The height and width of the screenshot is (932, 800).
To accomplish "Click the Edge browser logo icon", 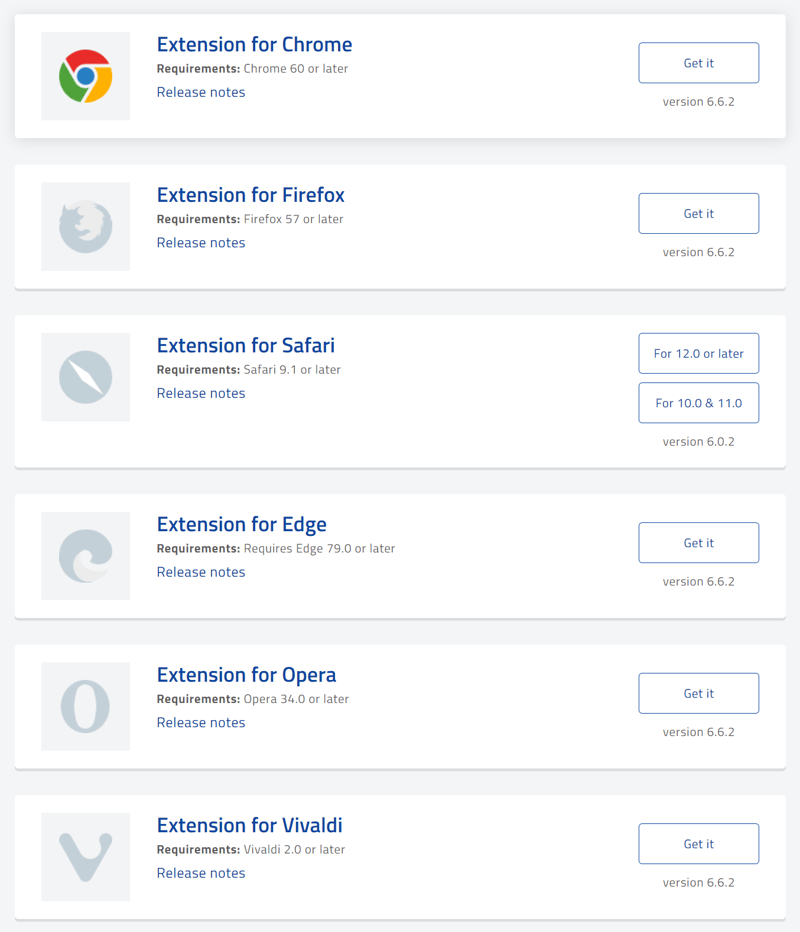I will coord(86,556).
